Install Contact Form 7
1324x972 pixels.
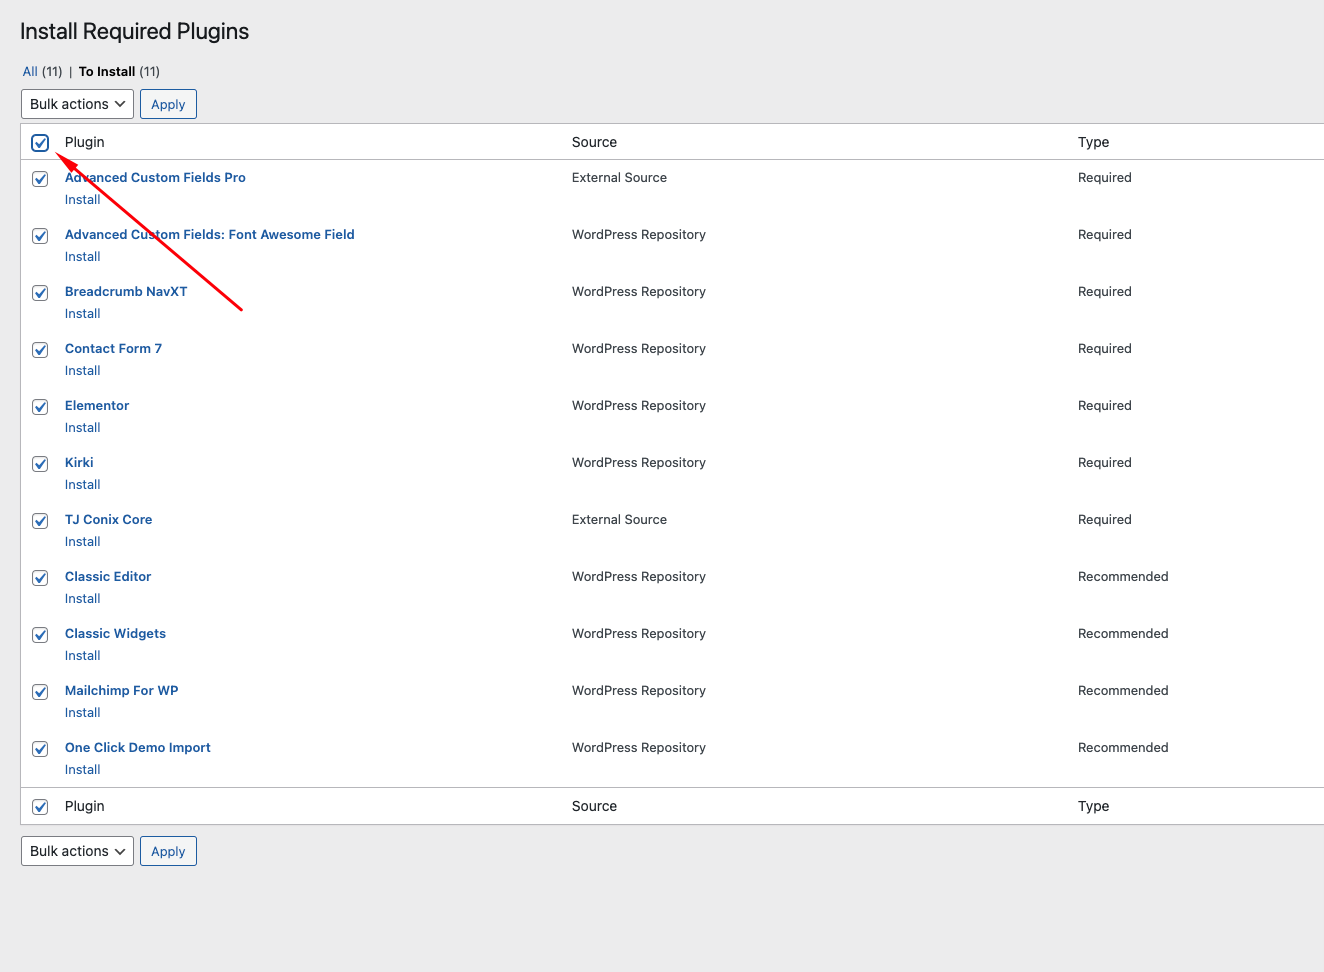(83, 370)
